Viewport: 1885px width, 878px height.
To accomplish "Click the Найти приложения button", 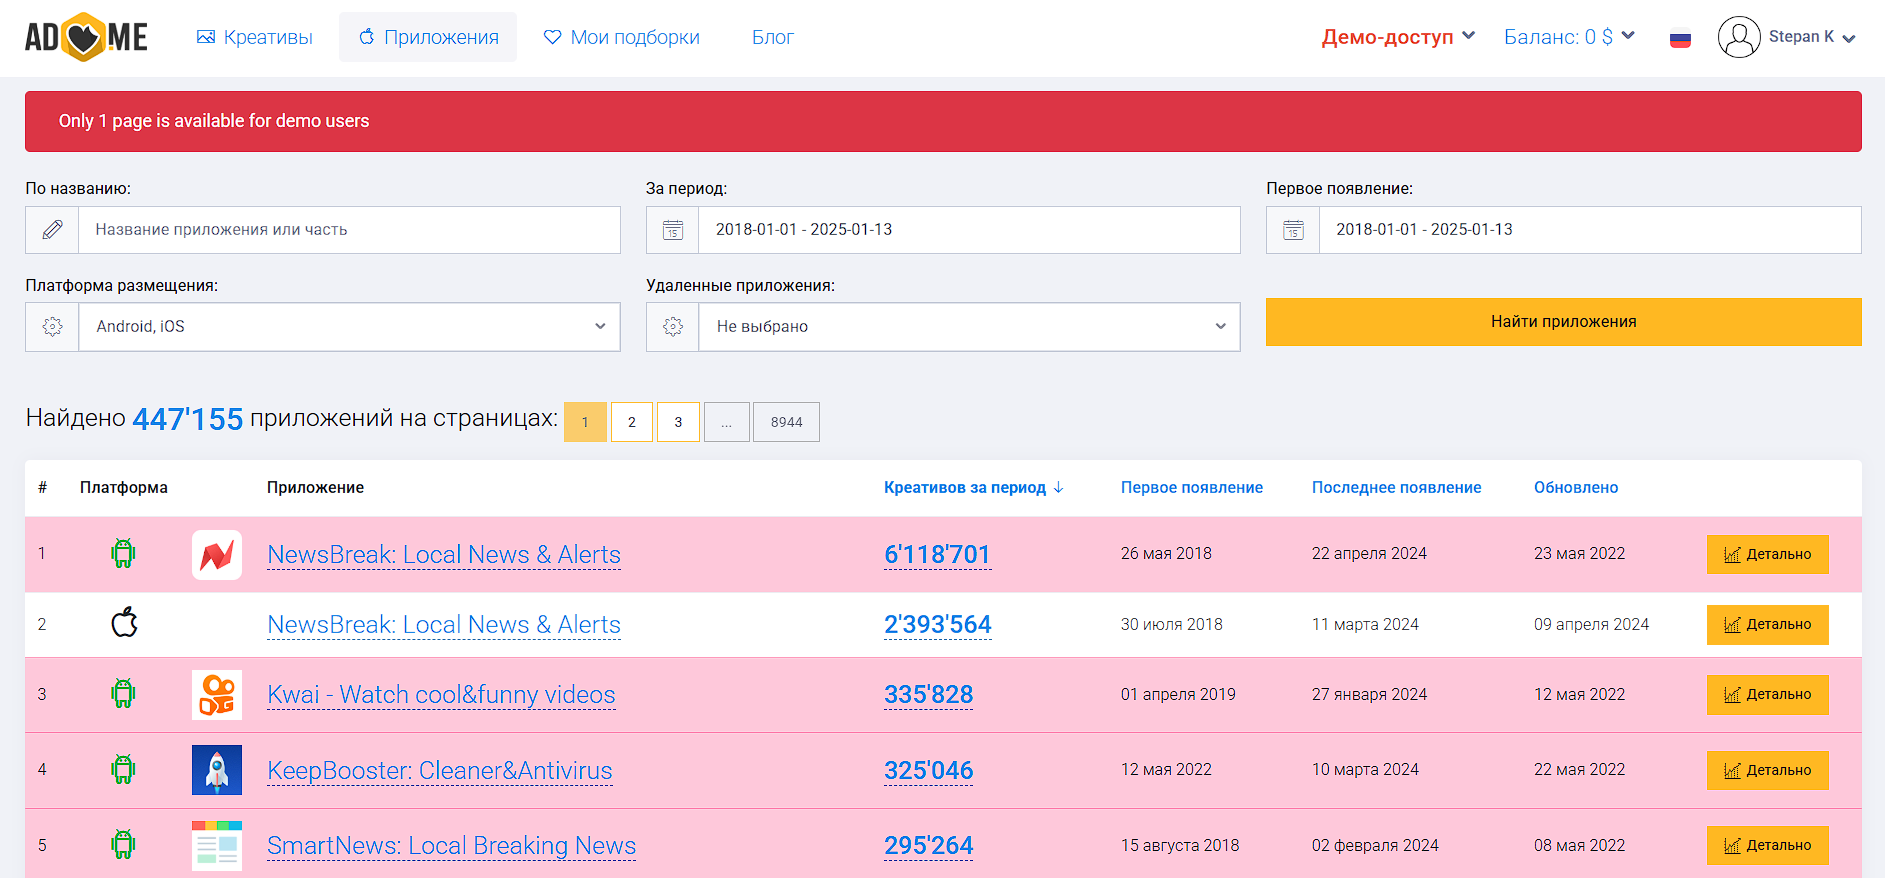I will pos(1563,322).
